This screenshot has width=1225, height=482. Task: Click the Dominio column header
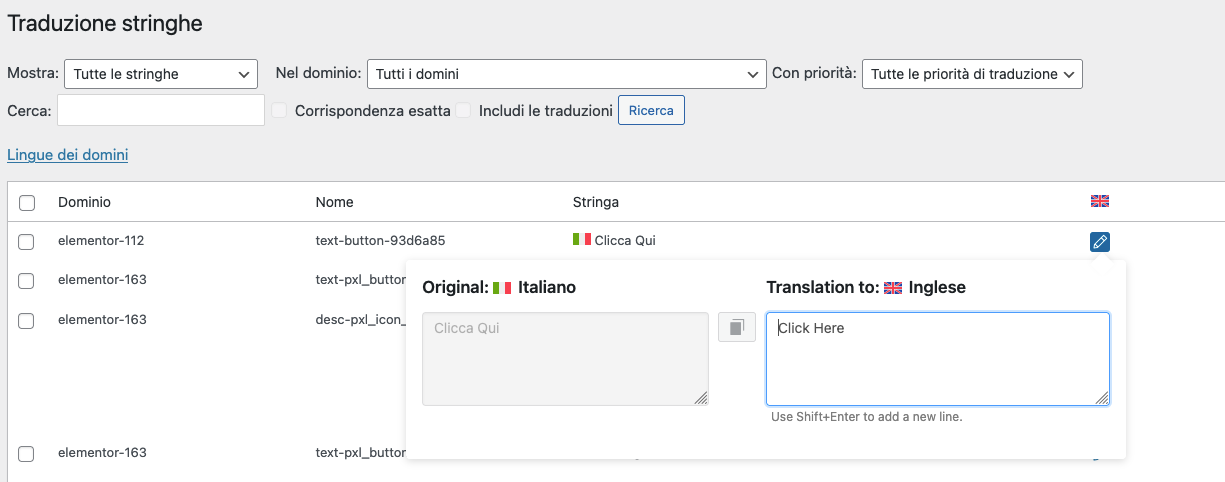84,202
